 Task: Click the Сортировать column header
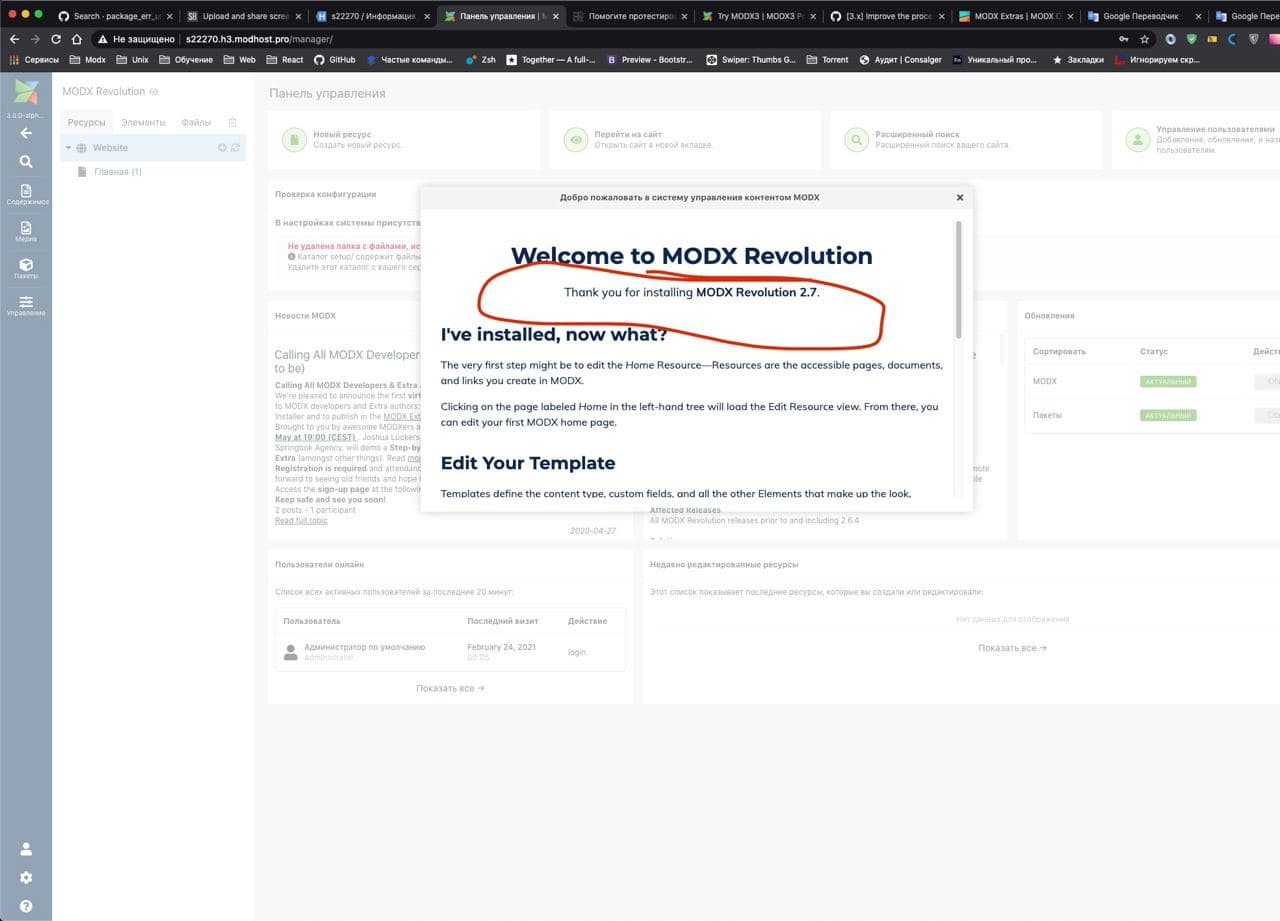coord(1059,351)
